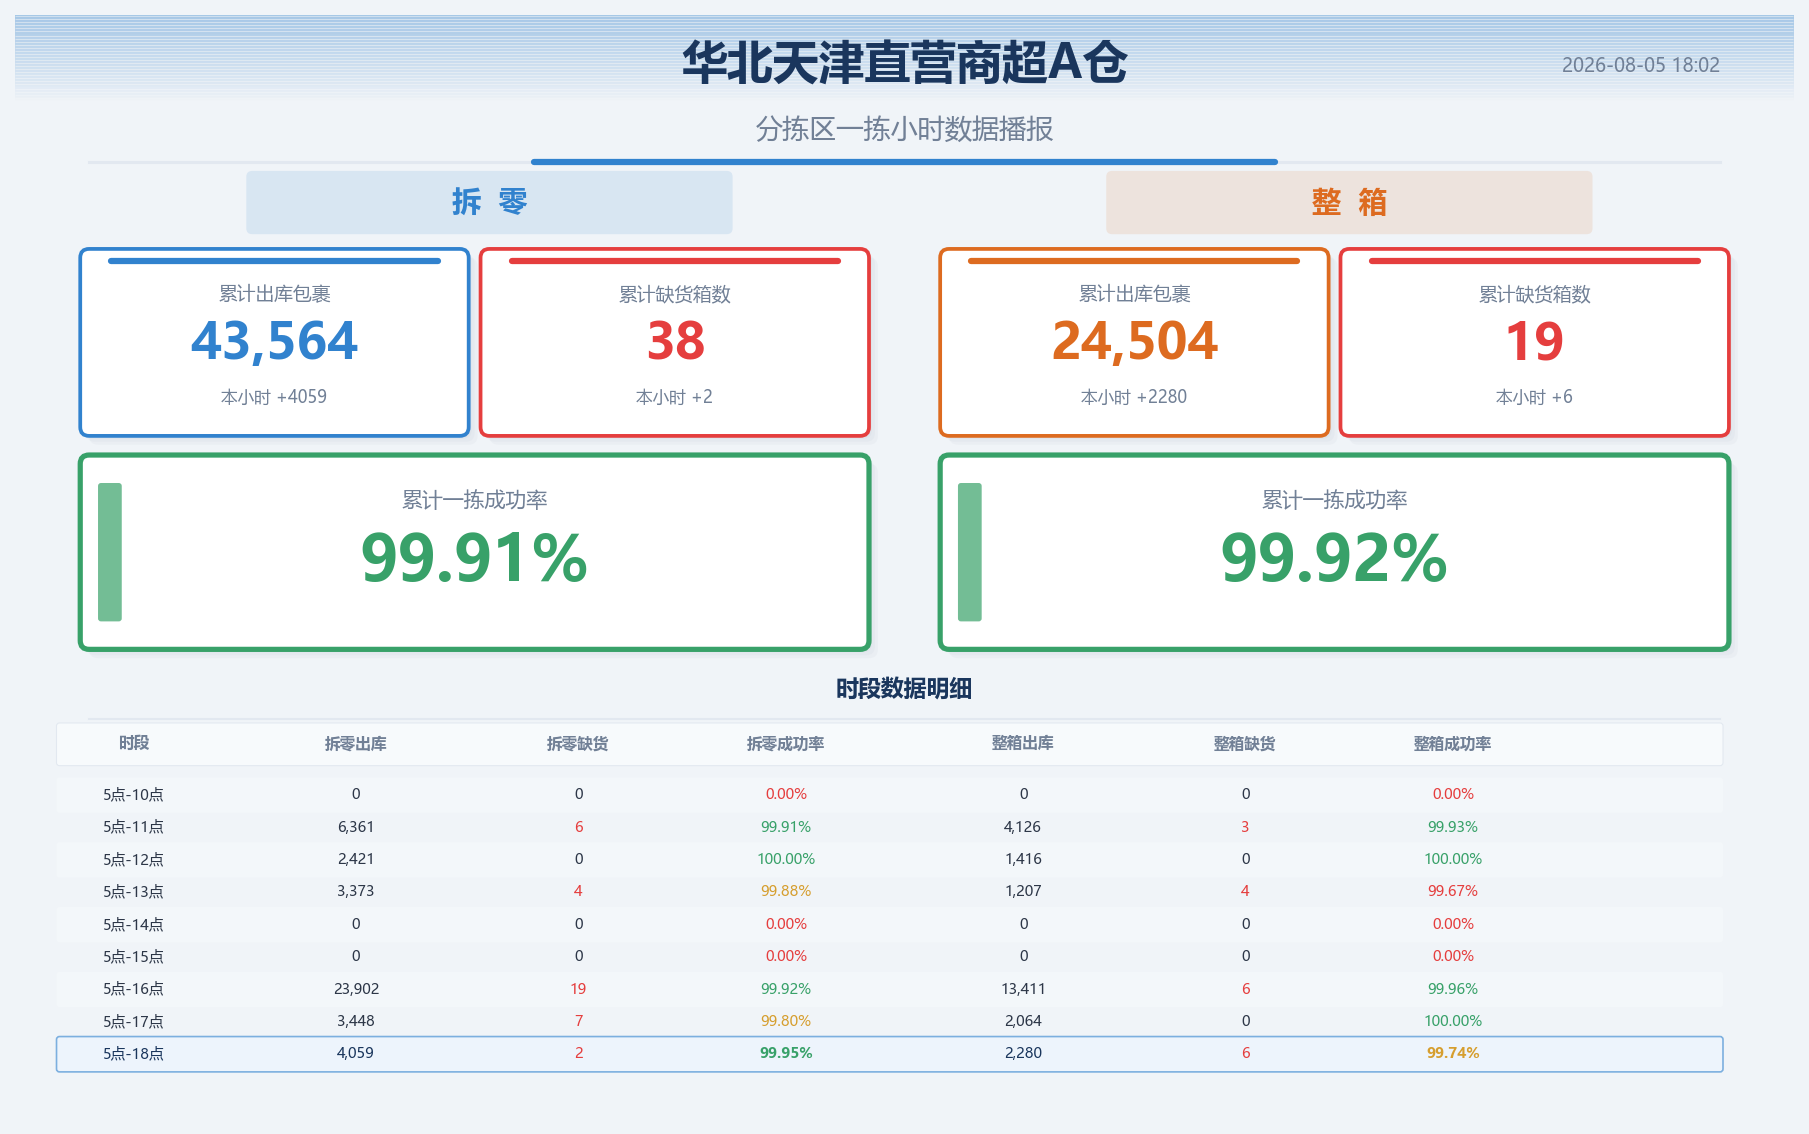
Task: Click the 13,411 整箱出库 value
Action: 1023,988
